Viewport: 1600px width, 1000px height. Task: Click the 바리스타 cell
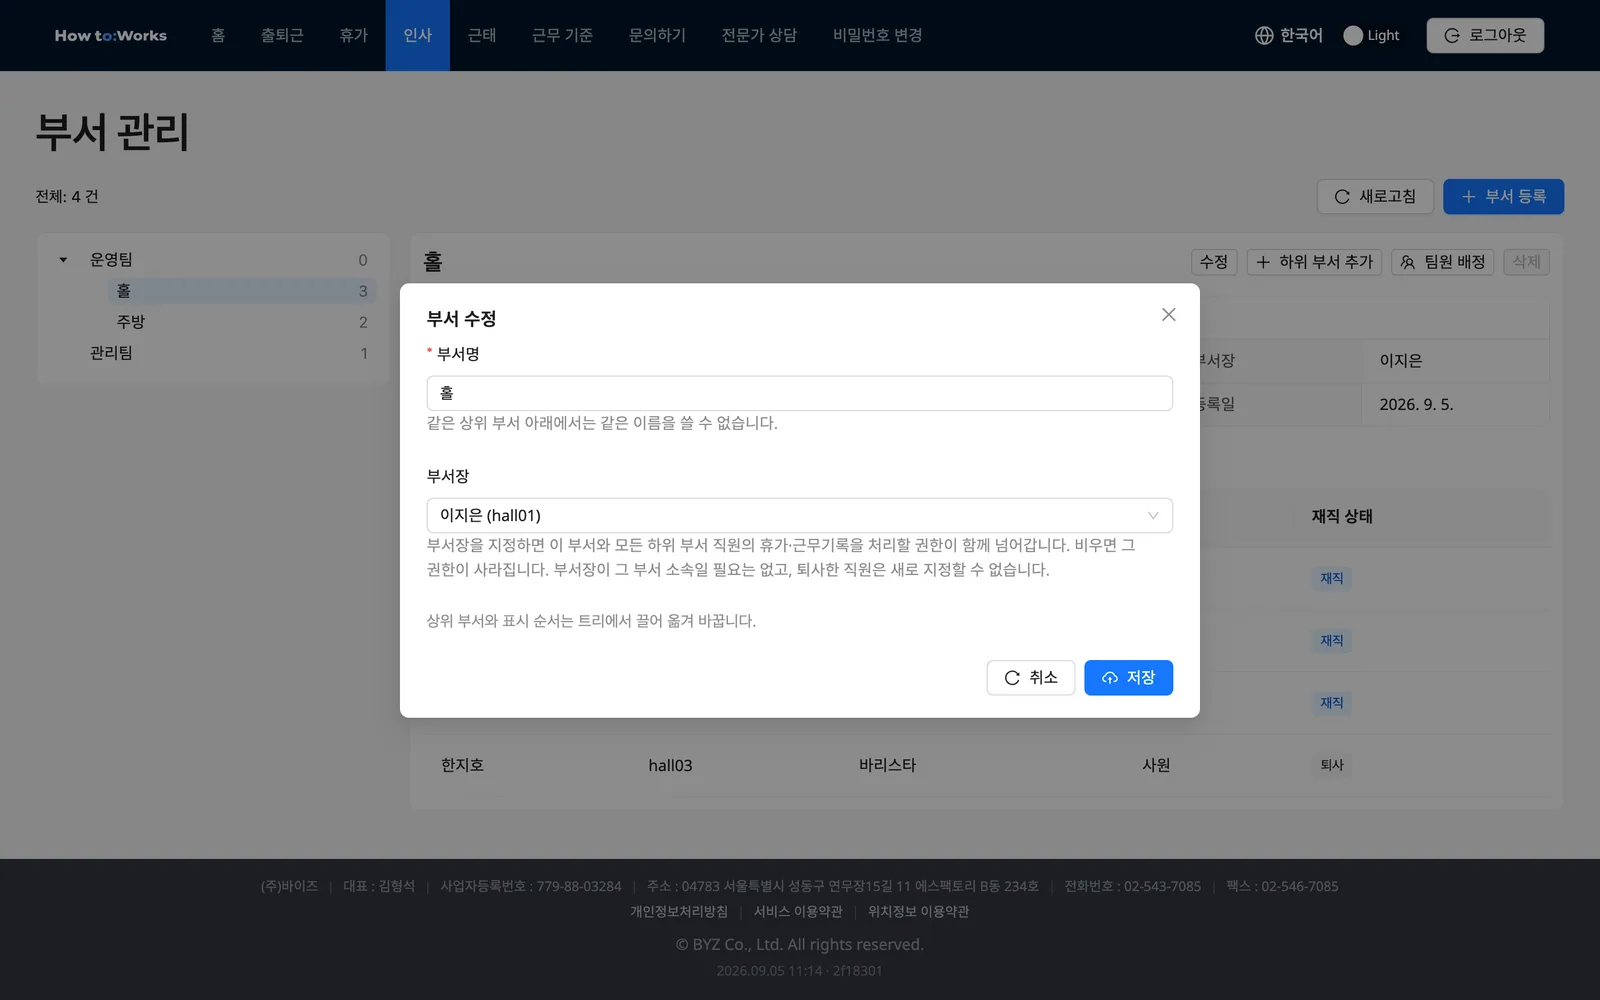[x=887, y=765]
